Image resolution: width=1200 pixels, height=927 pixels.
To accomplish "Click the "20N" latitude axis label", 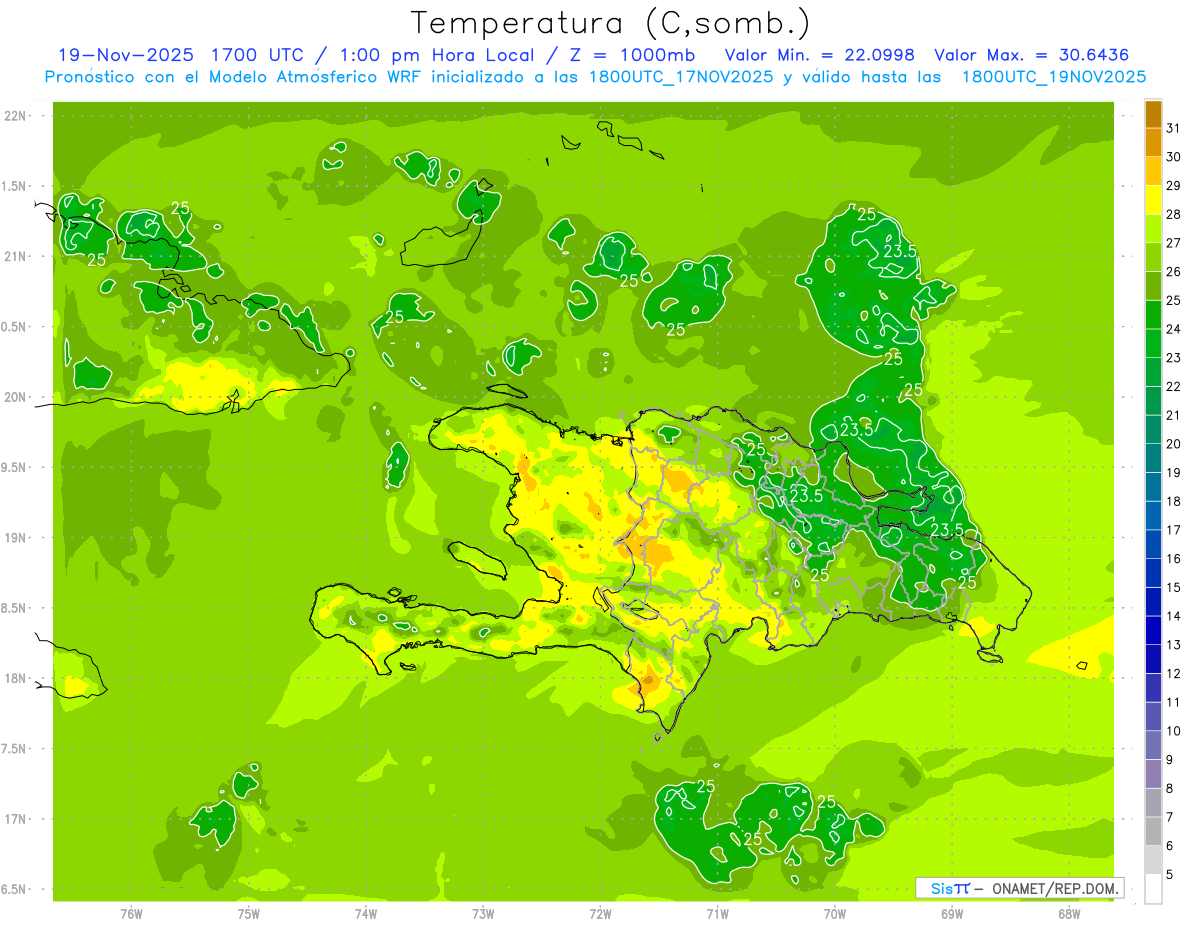I will [x=15, y=397].
